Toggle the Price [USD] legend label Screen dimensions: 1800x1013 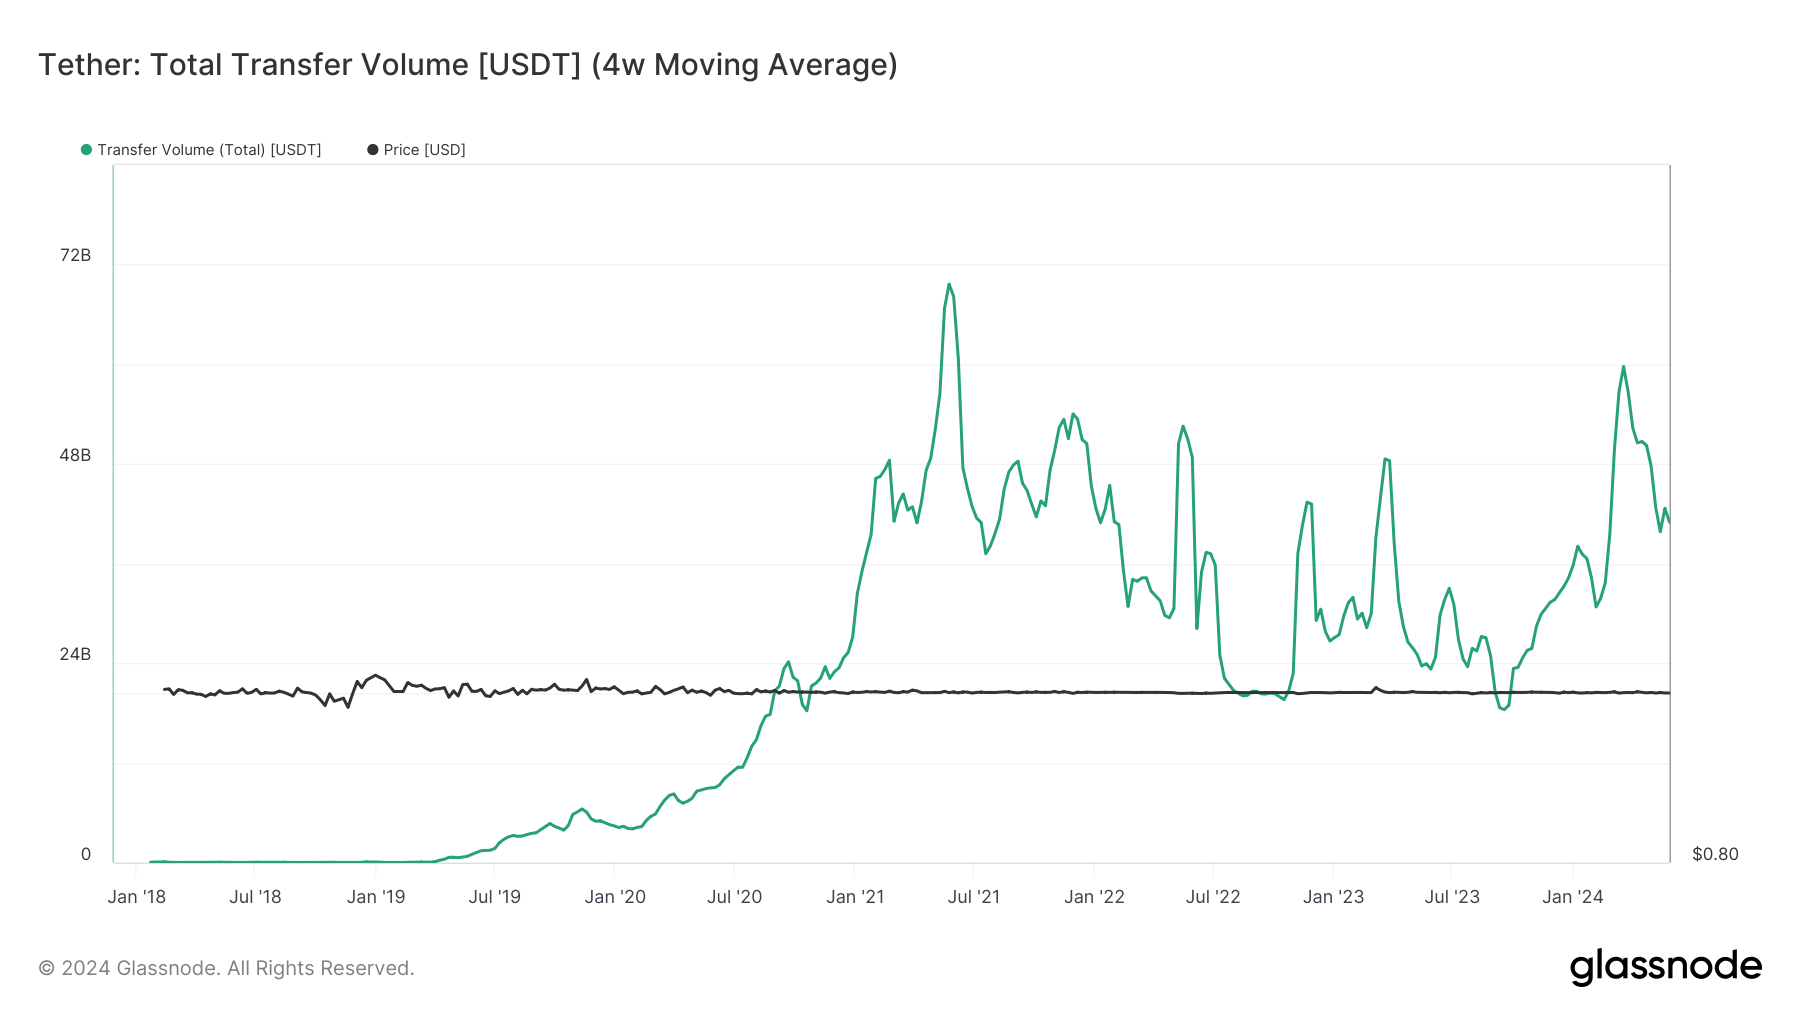(x=425, y=150)
